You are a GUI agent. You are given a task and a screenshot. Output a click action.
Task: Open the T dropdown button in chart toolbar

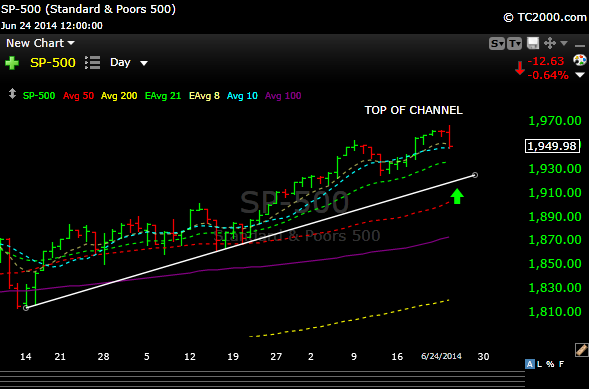(515, 44)
